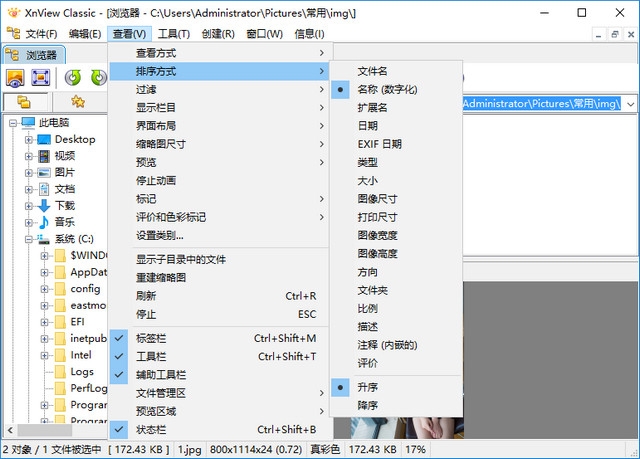Screen dimensions: 640x459
Task: Click the tree horizontal scrollbar thumb
Action: pyautogui.click(x=45, y=430)
